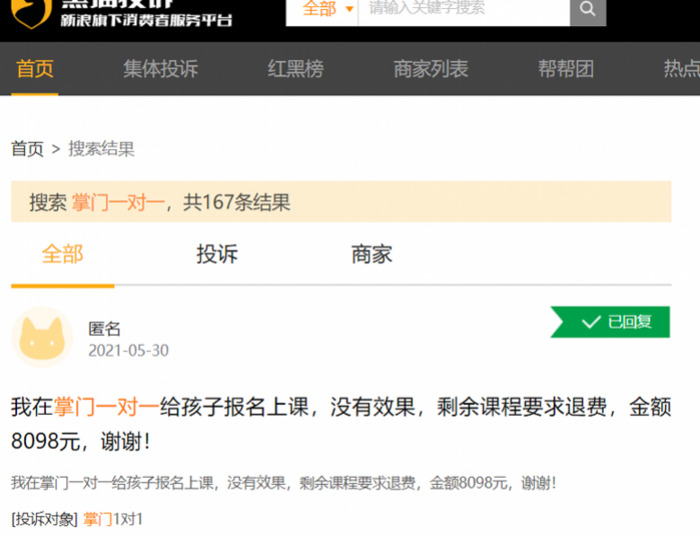Open the complaint title about 8098元 refund
This screenshot has height=537, width=700.
341,424
